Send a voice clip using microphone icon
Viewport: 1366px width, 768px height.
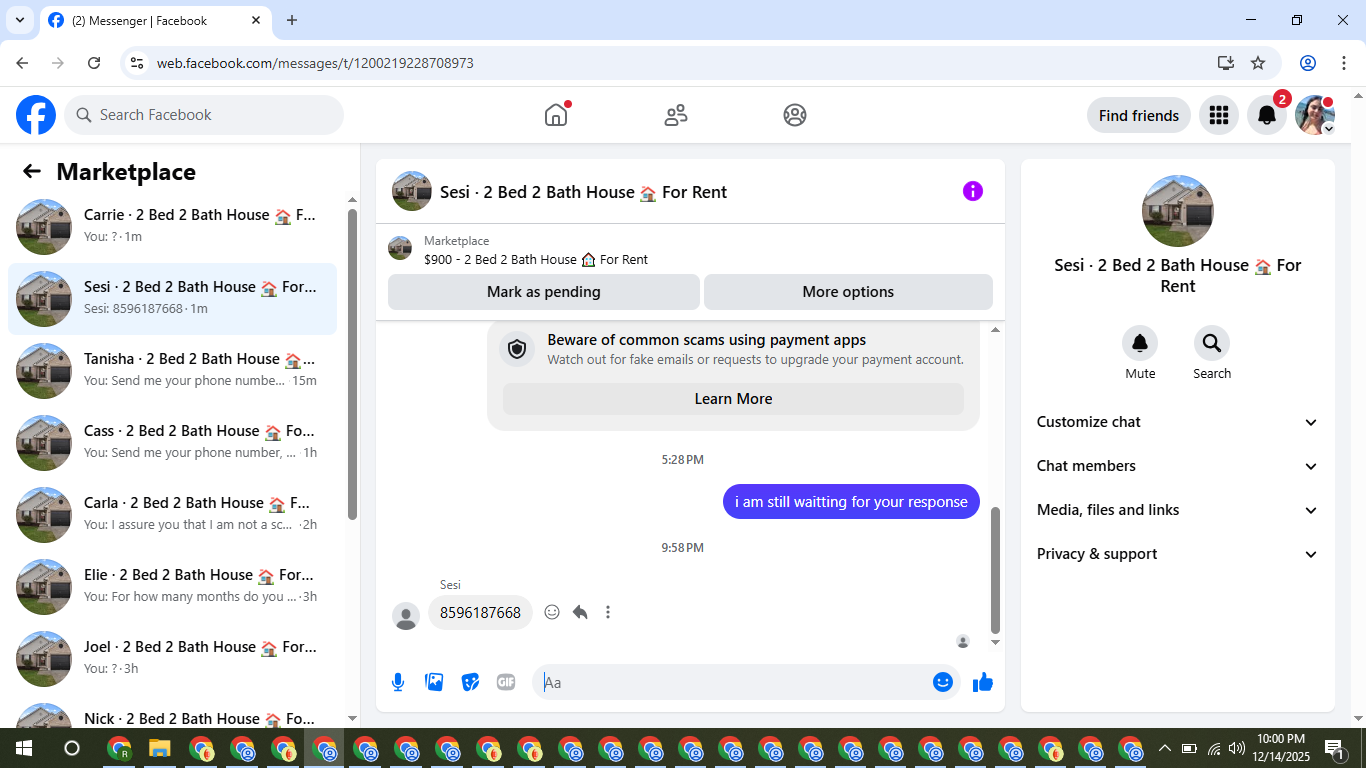click(x=398, y=682)
